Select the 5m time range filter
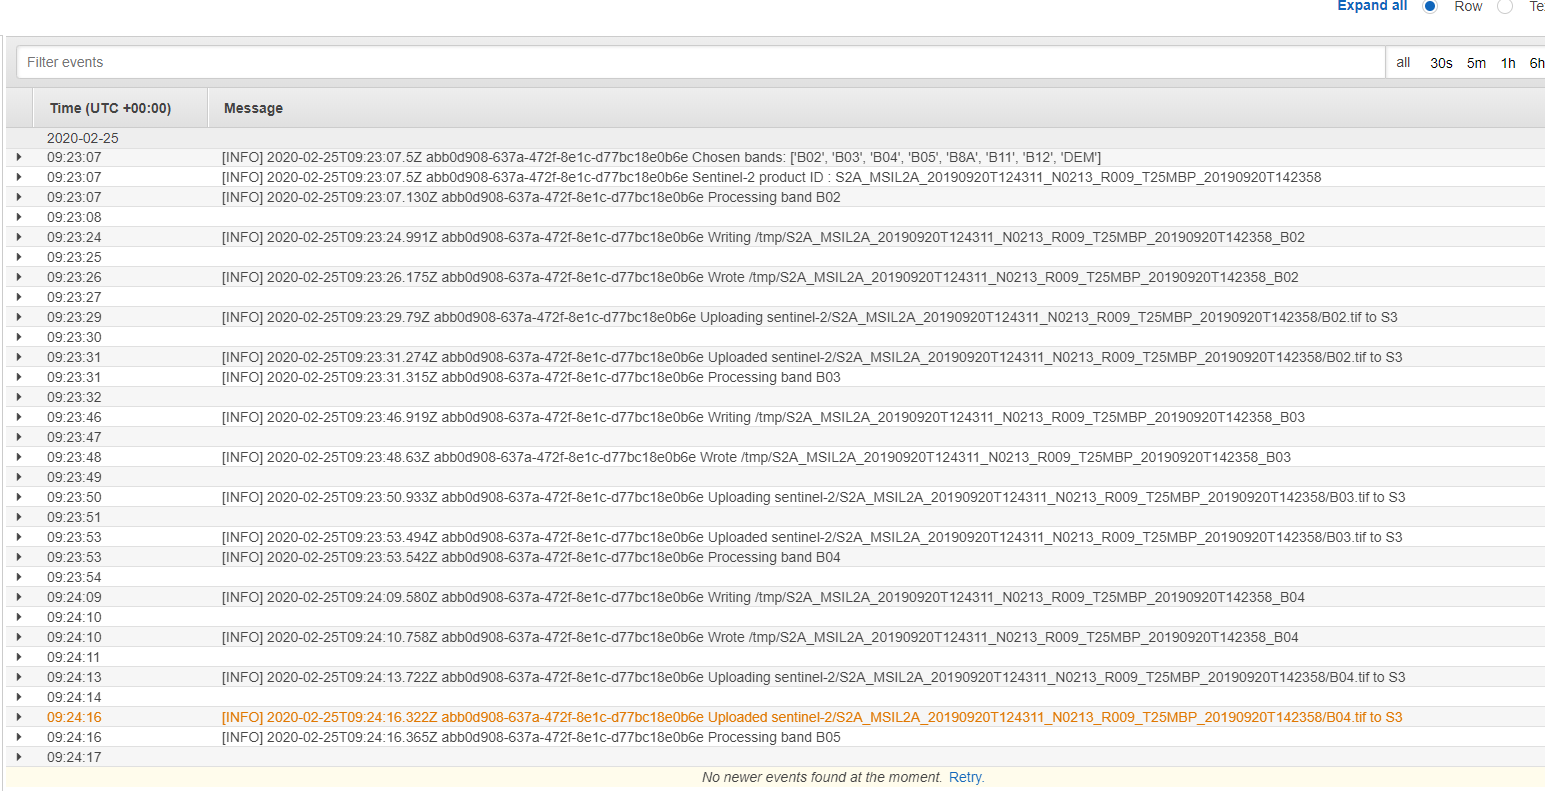 (1476, 62)
